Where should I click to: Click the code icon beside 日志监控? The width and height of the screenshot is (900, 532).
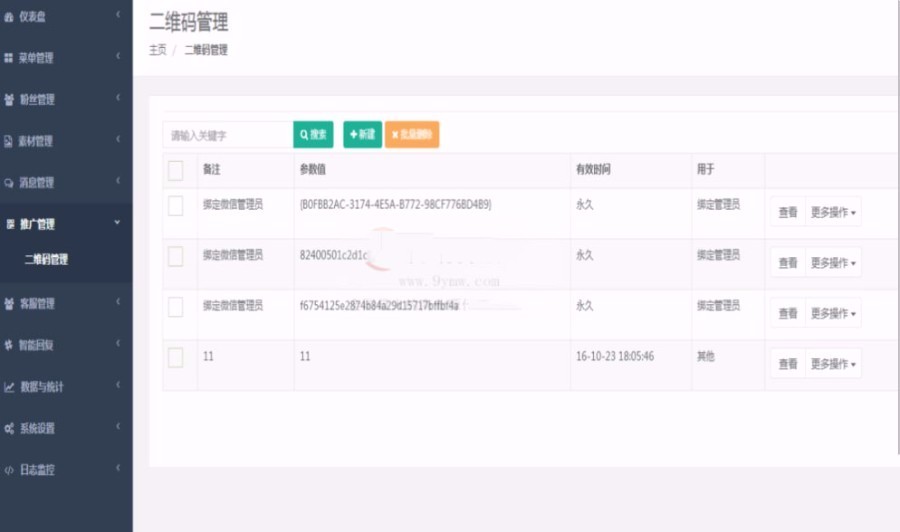pos(9,470)
